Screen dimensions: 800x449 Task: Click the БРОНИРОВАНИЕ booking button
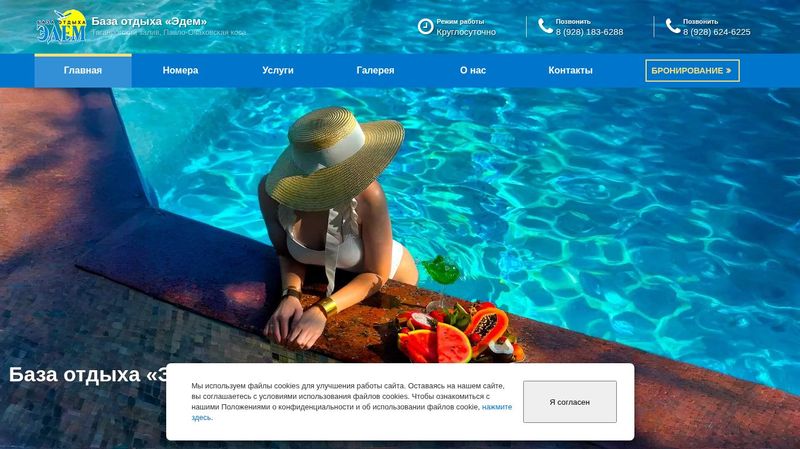(x=692, y=70)
